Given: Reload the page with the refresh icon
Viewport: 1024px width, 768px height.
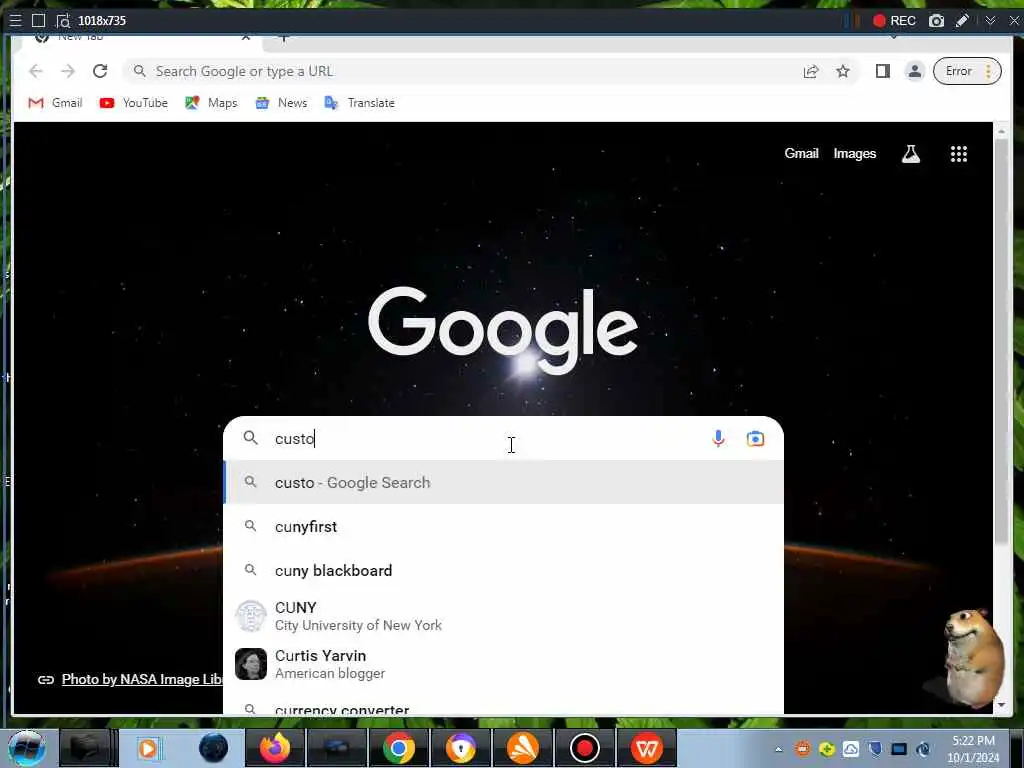Looking at the screenshot, I should pos(100,71).
